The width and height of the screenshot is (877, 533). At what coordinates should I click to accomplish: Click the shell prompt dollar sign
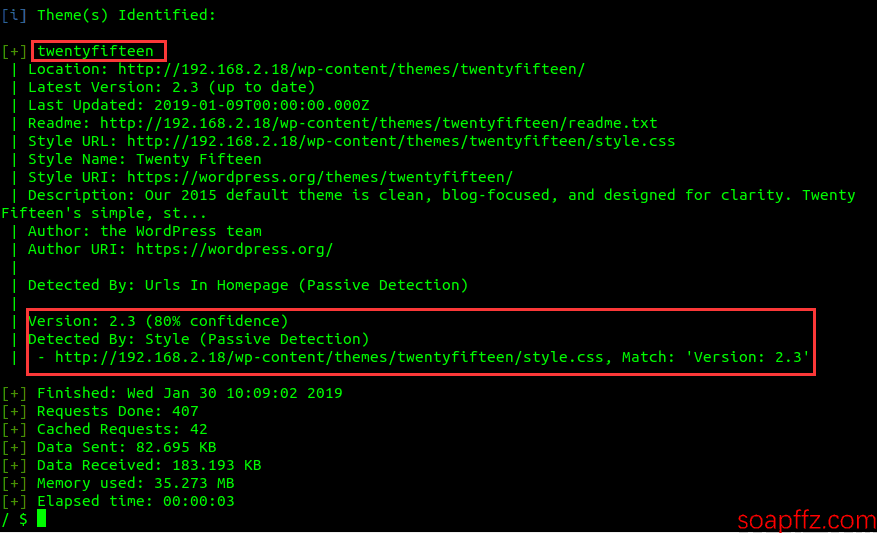point(23,519)
